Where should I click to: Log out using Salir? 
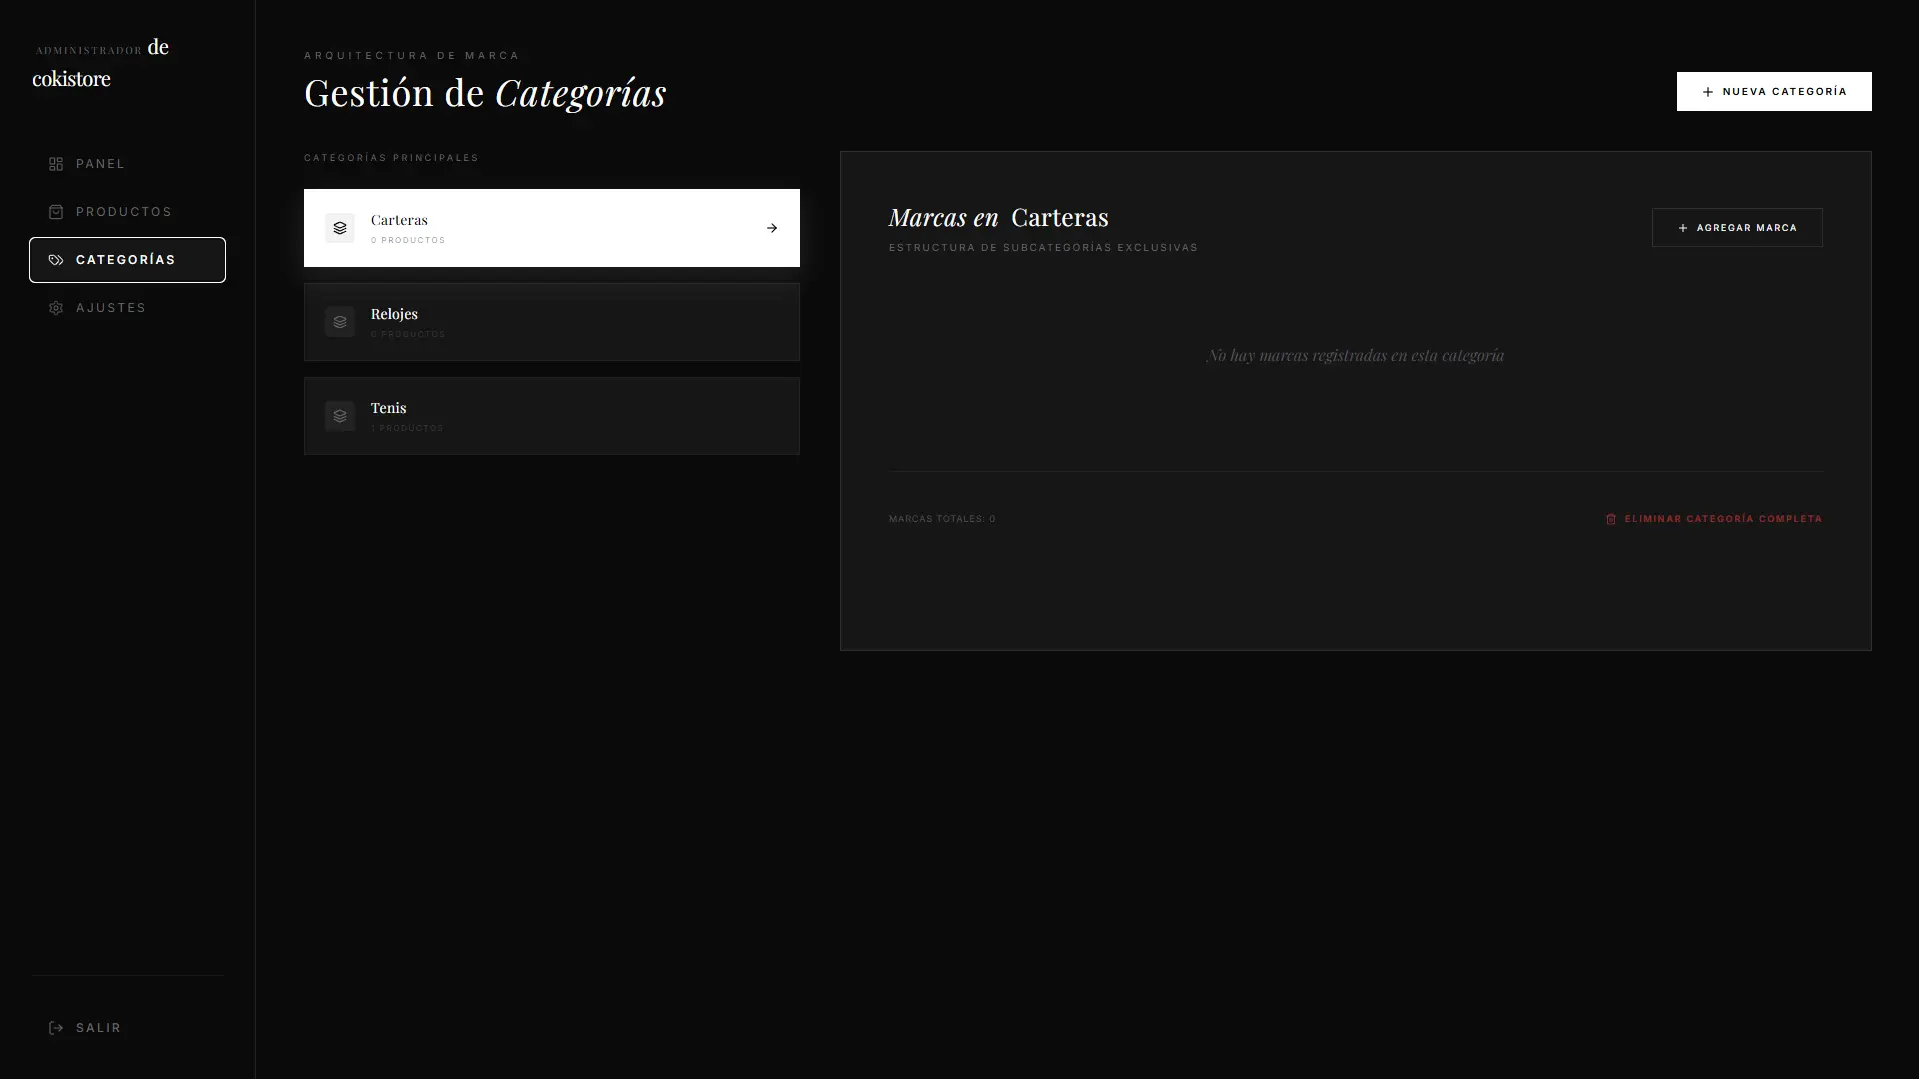[x=128, y=1028]
